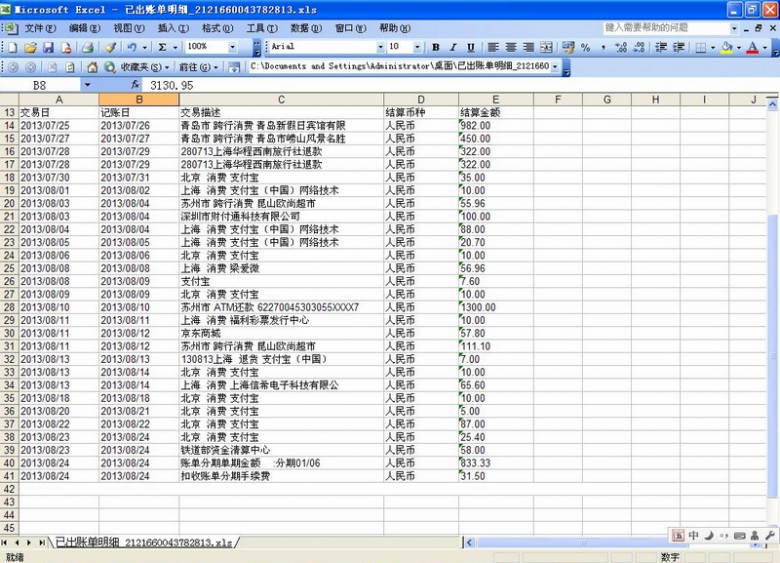Apply Percent style formatting
The image size is (780, 563).
[x=585, y=47]
